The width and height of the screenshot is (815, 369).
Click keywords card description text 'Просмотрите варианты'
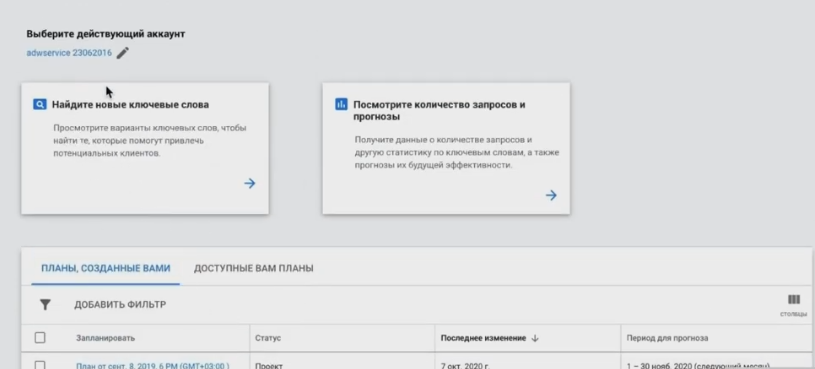click(x=150, y=140)
